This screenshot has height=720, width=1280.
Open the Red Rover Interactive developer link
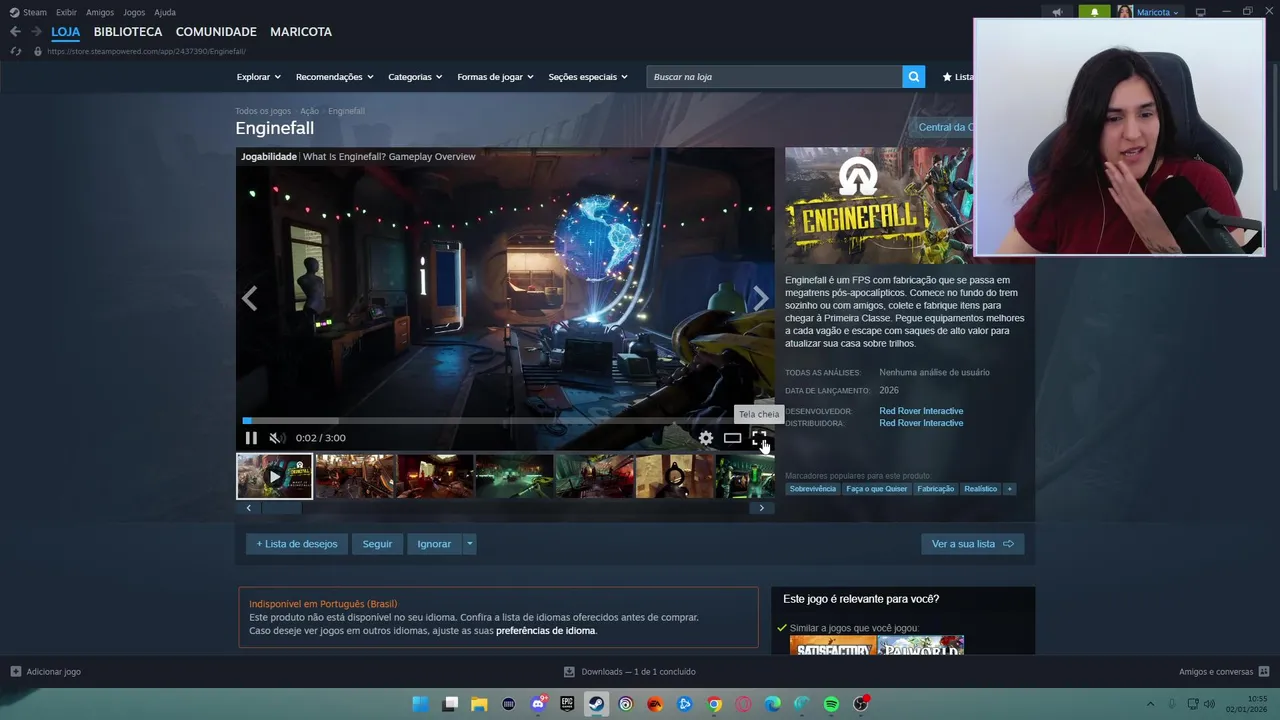coord(921,411)
